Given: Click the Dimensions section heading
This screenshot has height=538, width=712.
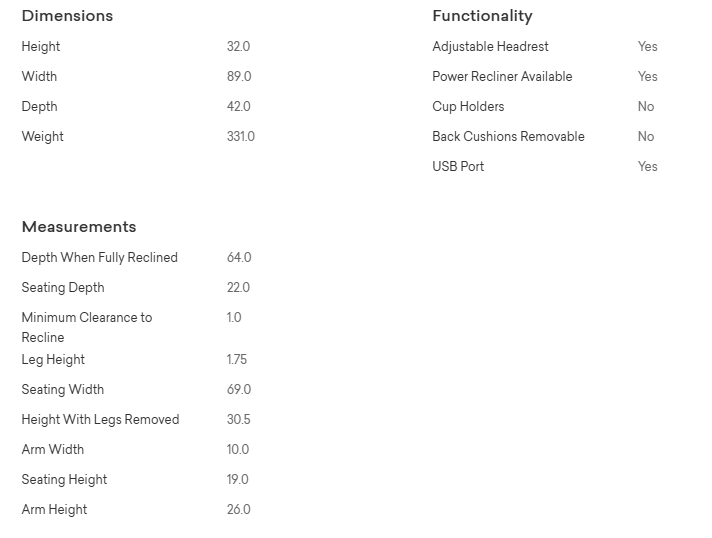Looking at the screenshot, I should (67, 16).
